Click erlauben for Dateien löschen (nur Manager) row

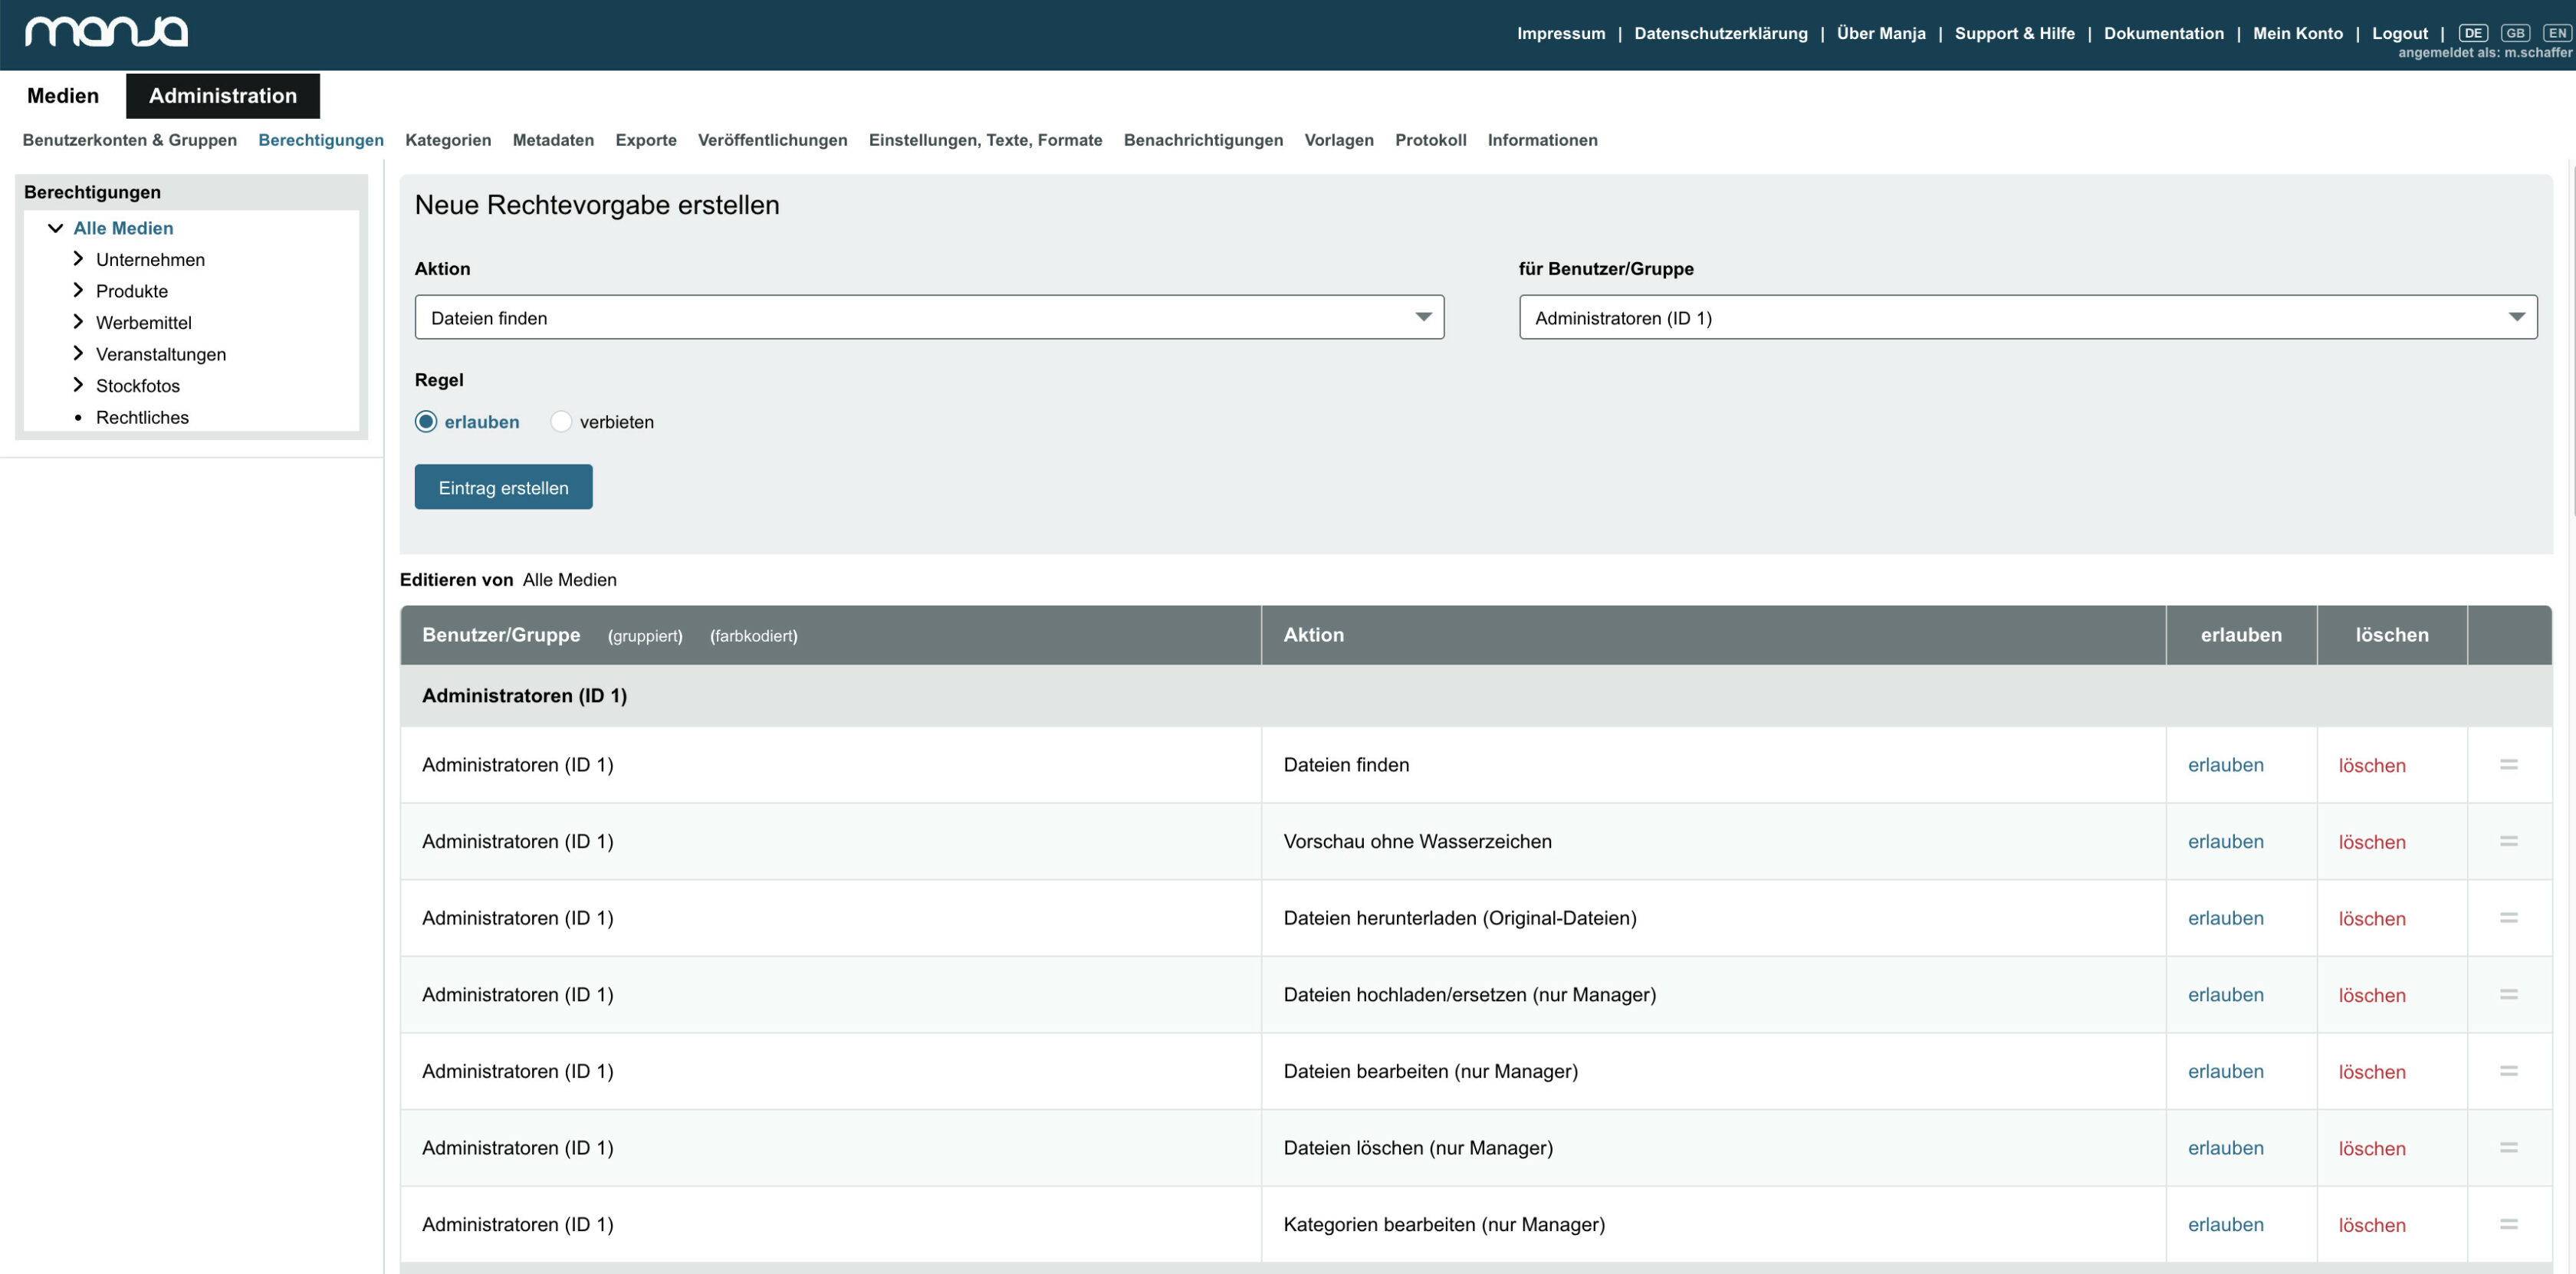click(2225, 1147)
